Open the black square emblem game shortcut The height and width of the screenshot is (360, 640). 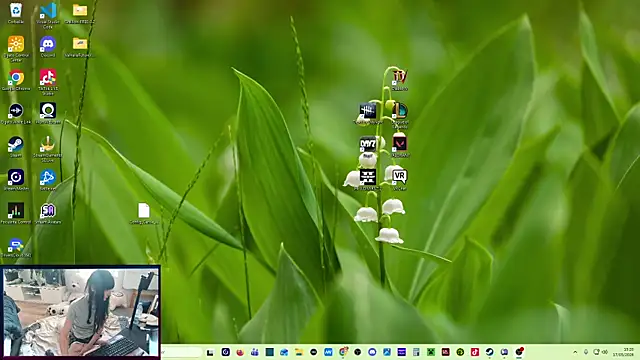pyautogui.click(x=367, y=178)
